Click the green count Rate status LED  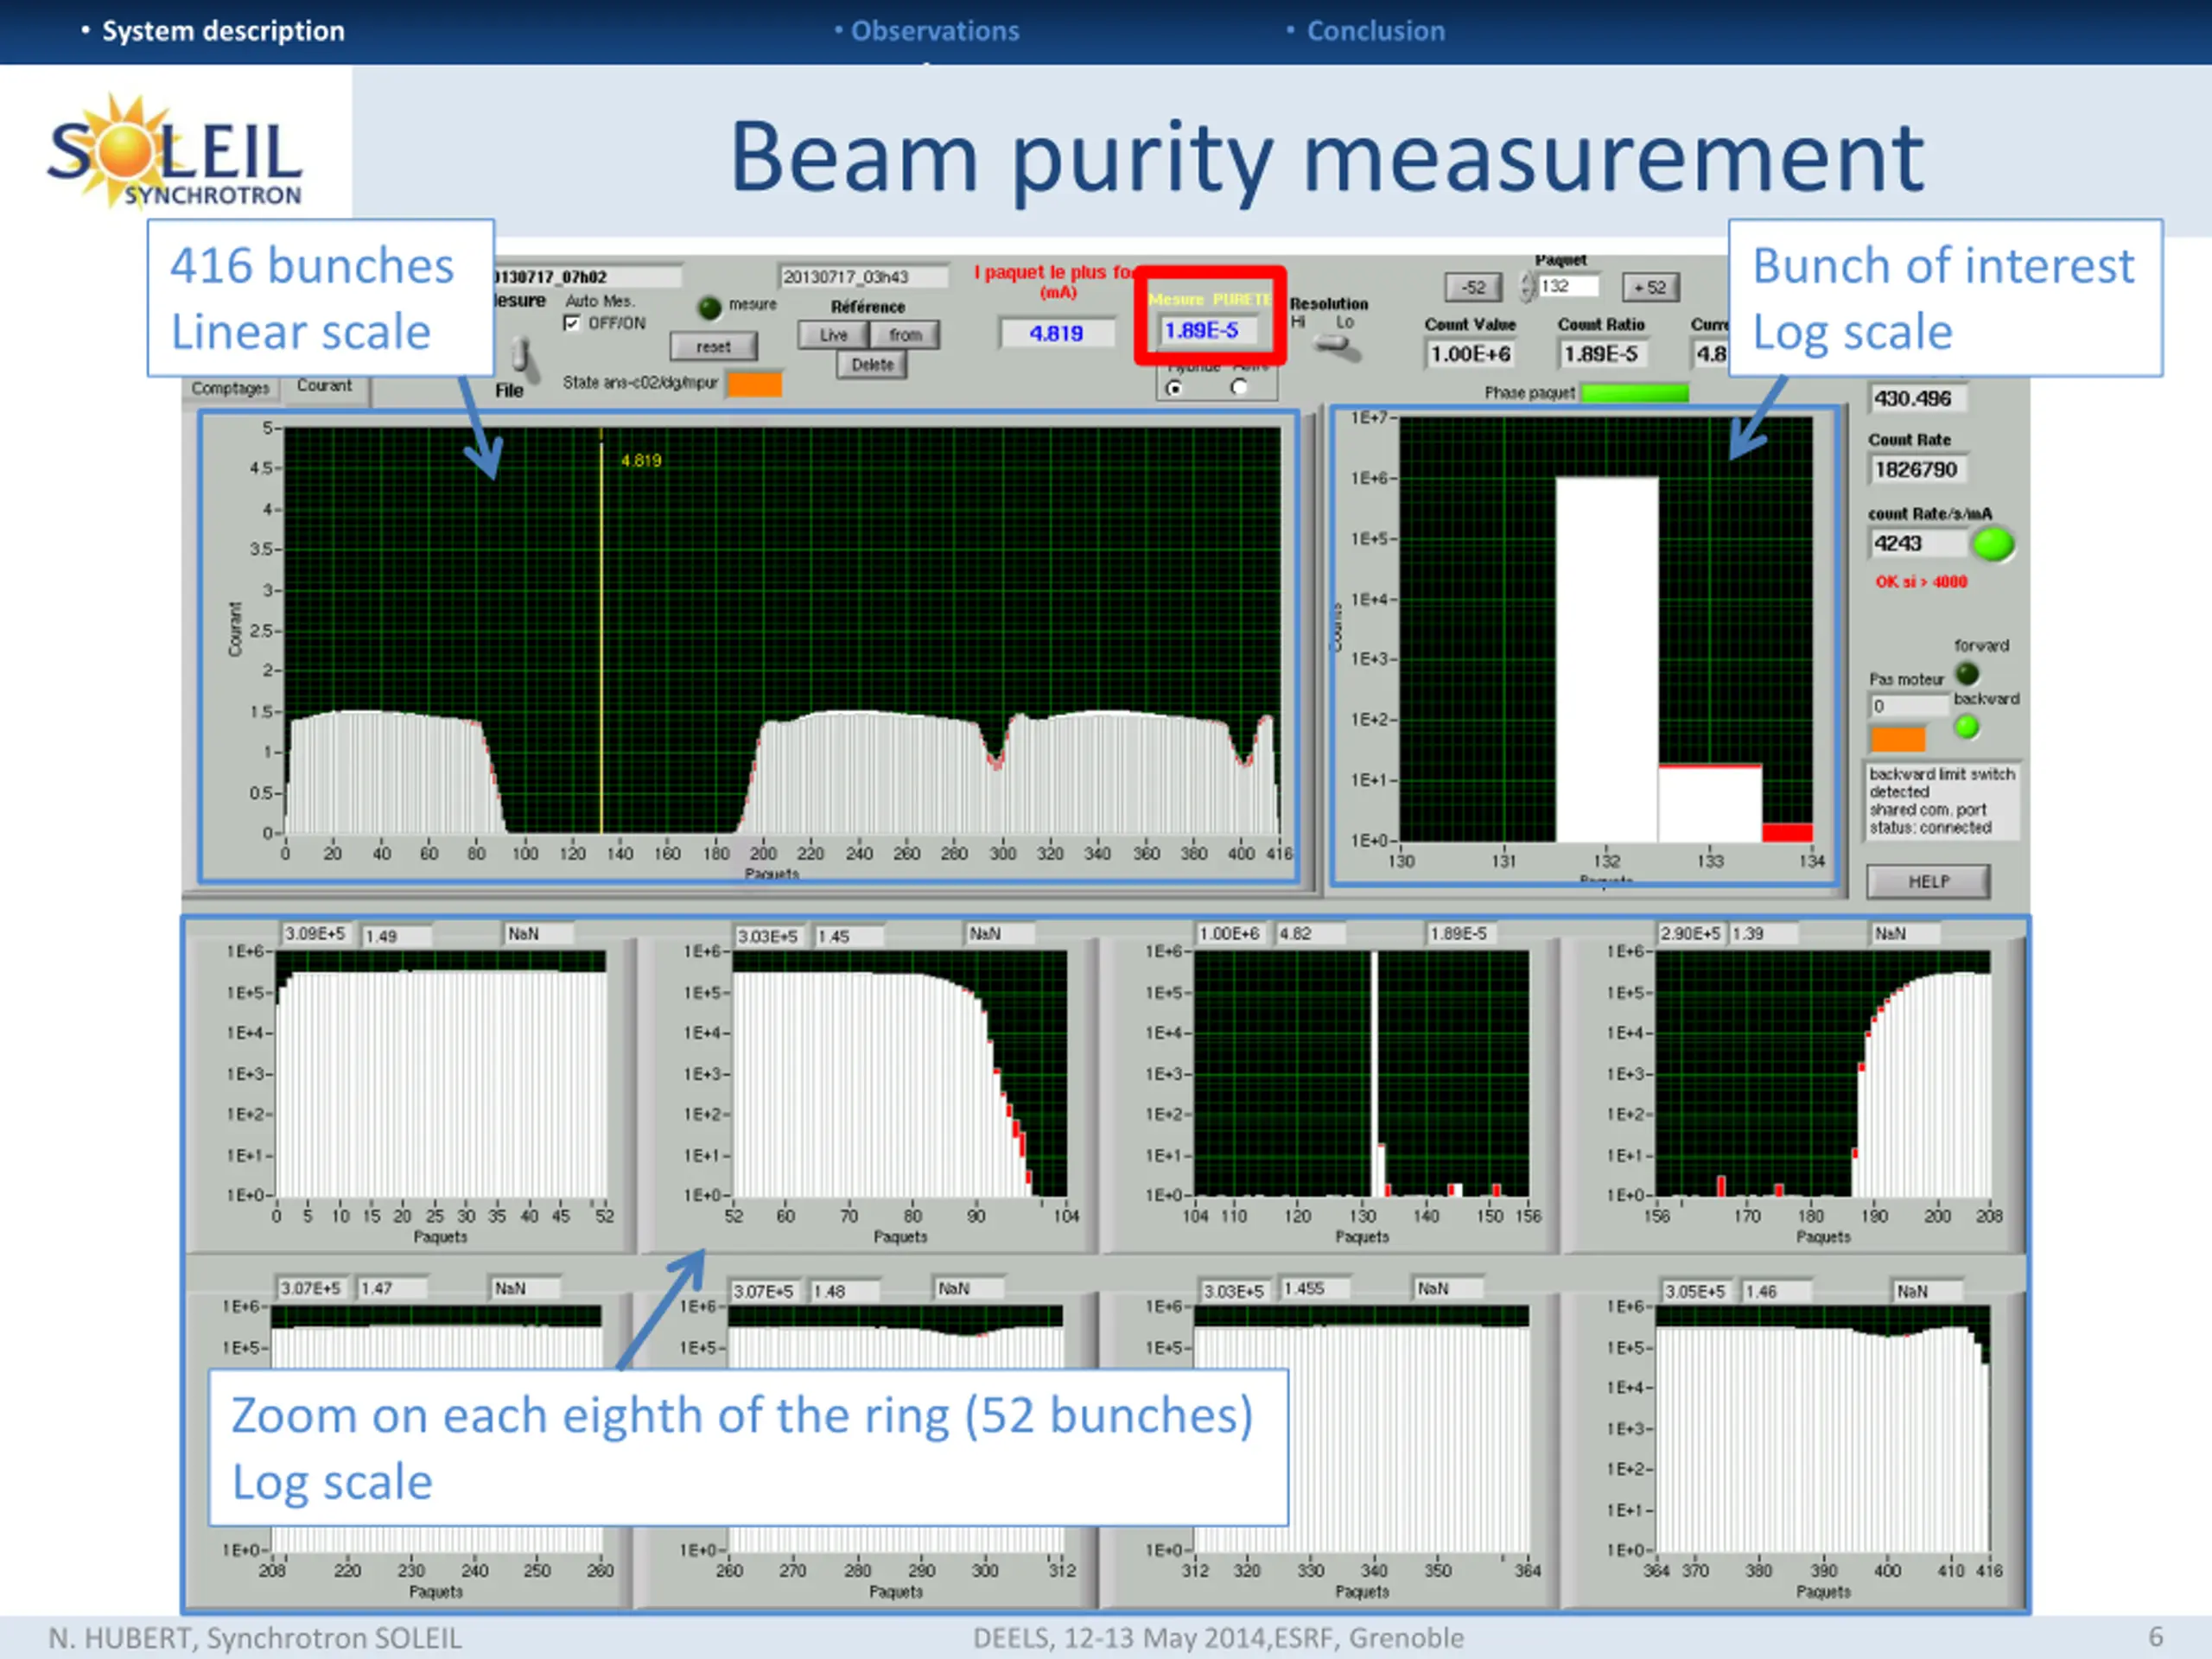click(1992, 544)
